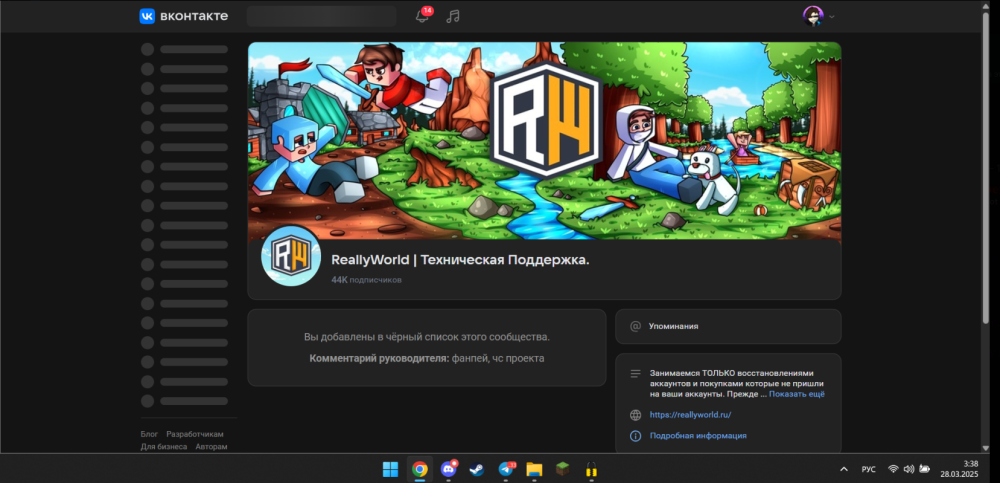This screenshot has width=1000, height=483.
Task: Open the ReallyWorld cover banner image
Action: tap(544, 140)
